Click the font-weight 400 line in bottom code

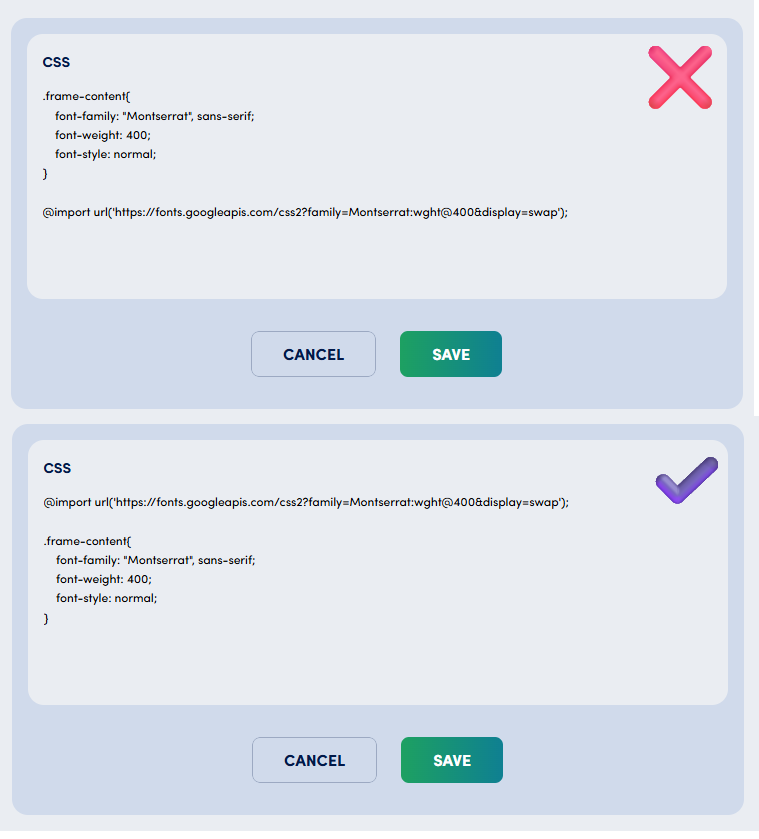click(104, 579)
